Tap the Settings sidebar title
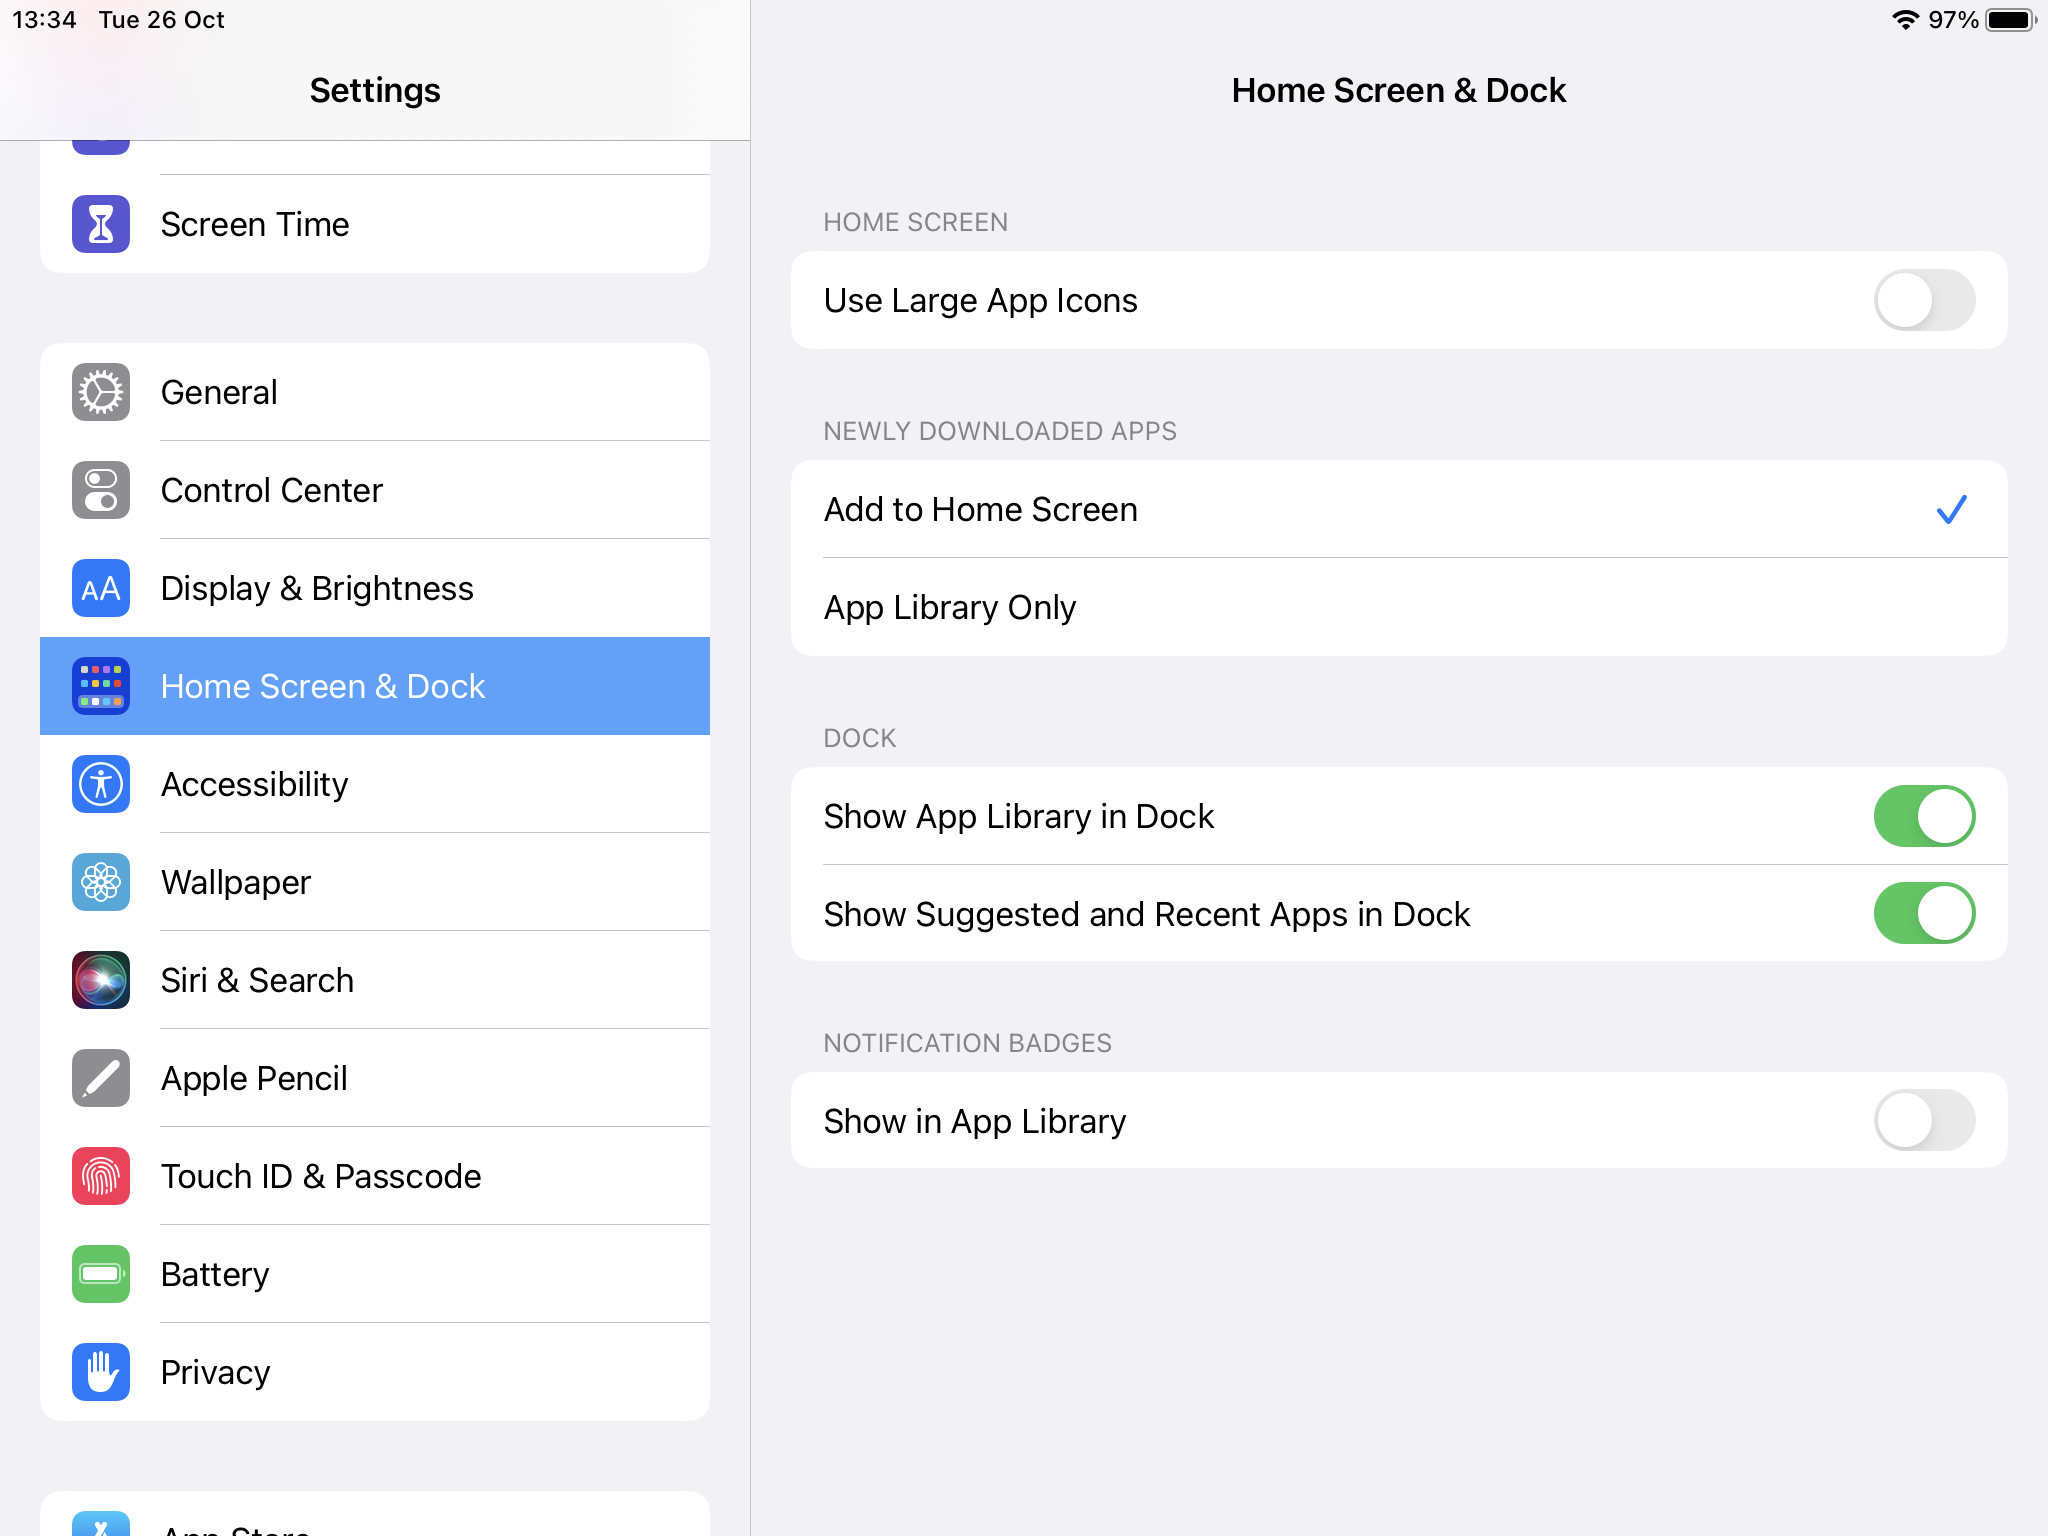This screenshot has height=1536, width=2048. point(375,90)
